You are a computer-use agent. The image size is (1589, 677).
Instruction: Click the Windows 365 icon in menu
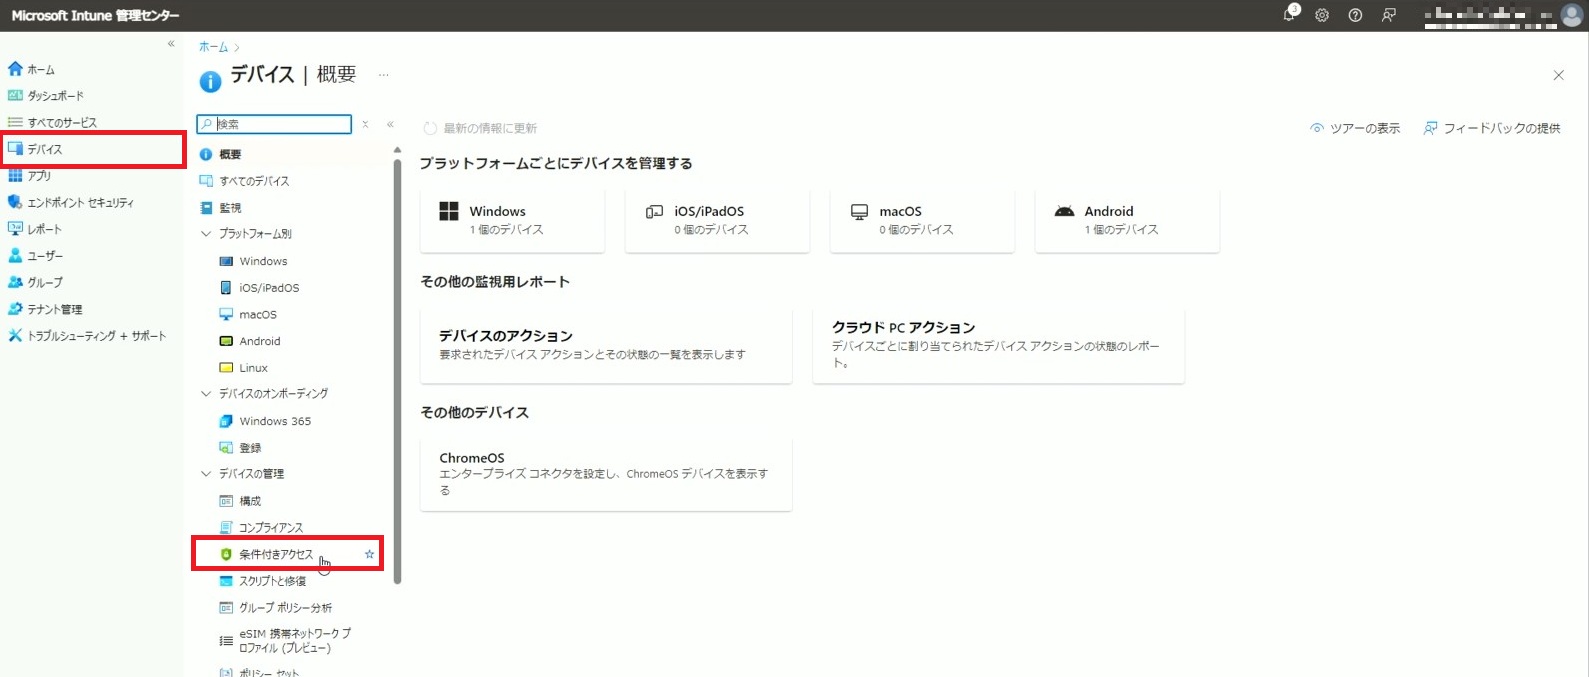coord(226,421)
